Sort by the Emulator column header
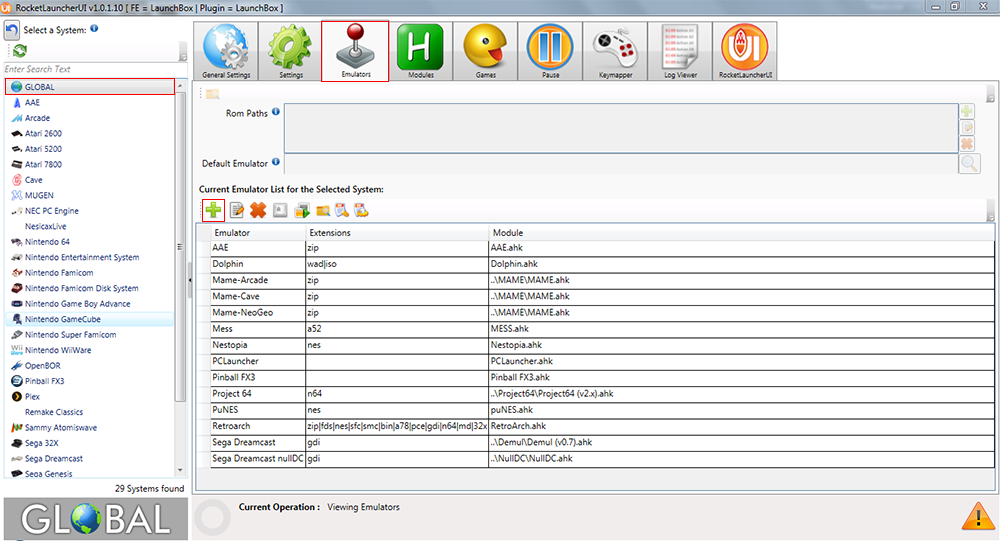 click(x=258, y=232)
